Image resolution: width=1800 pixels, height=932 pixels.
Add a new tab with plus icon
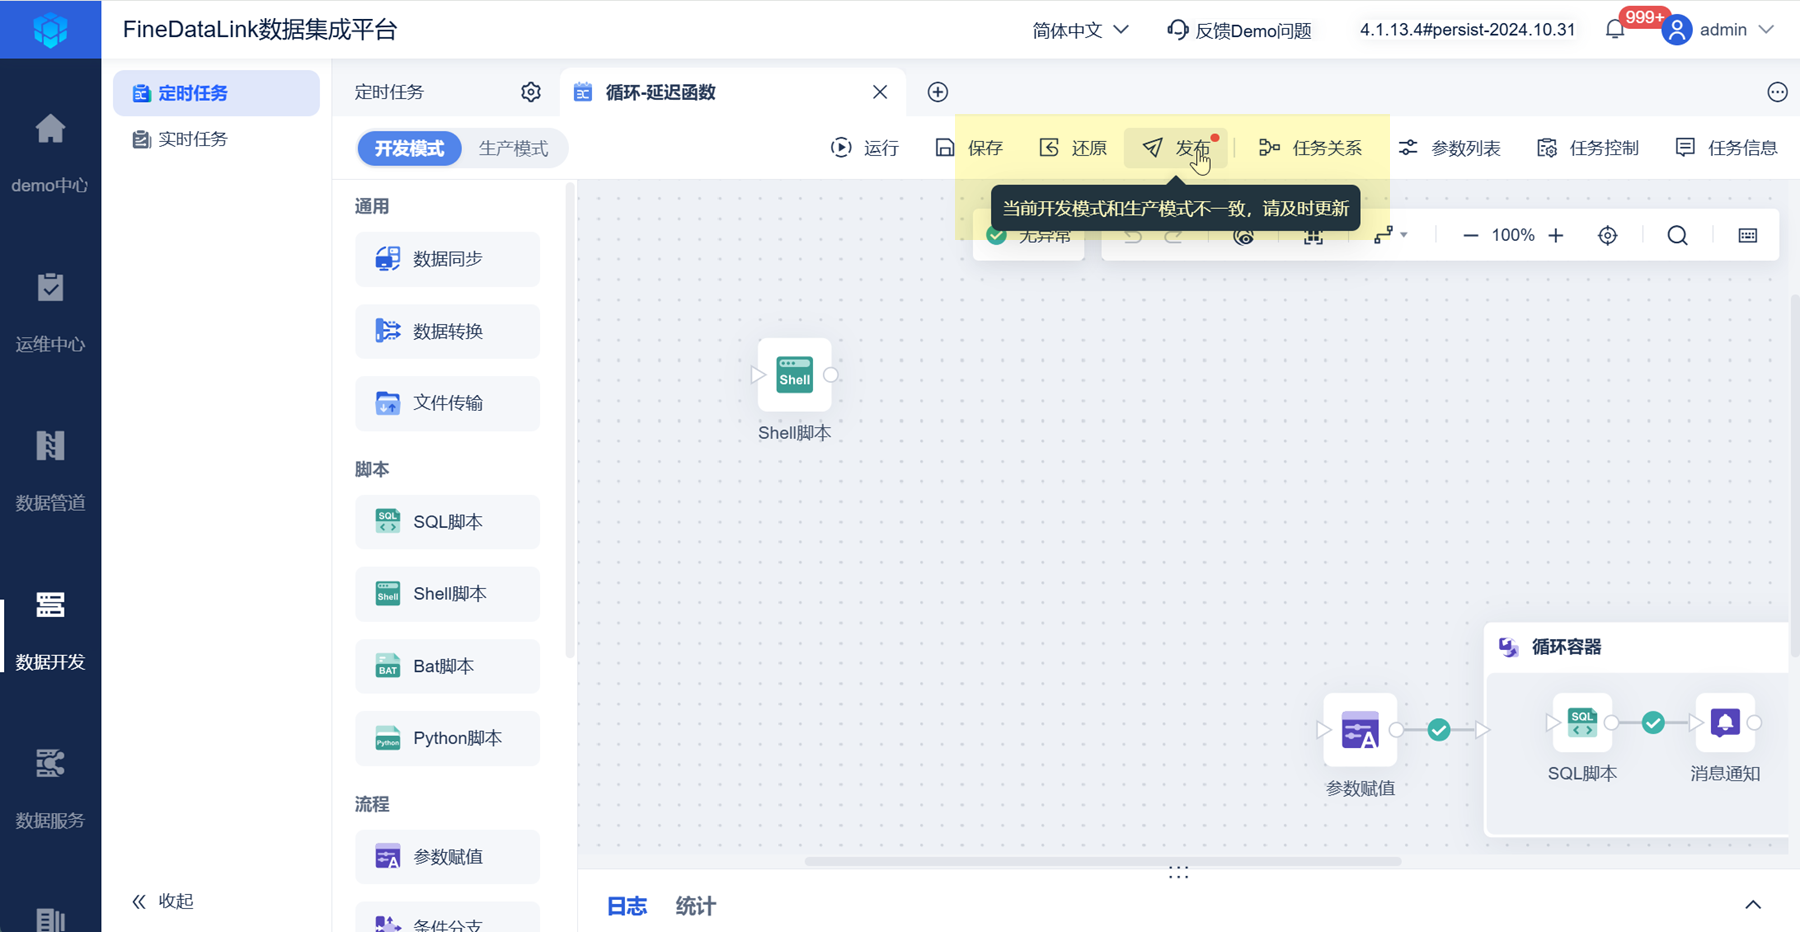(938, 92)
